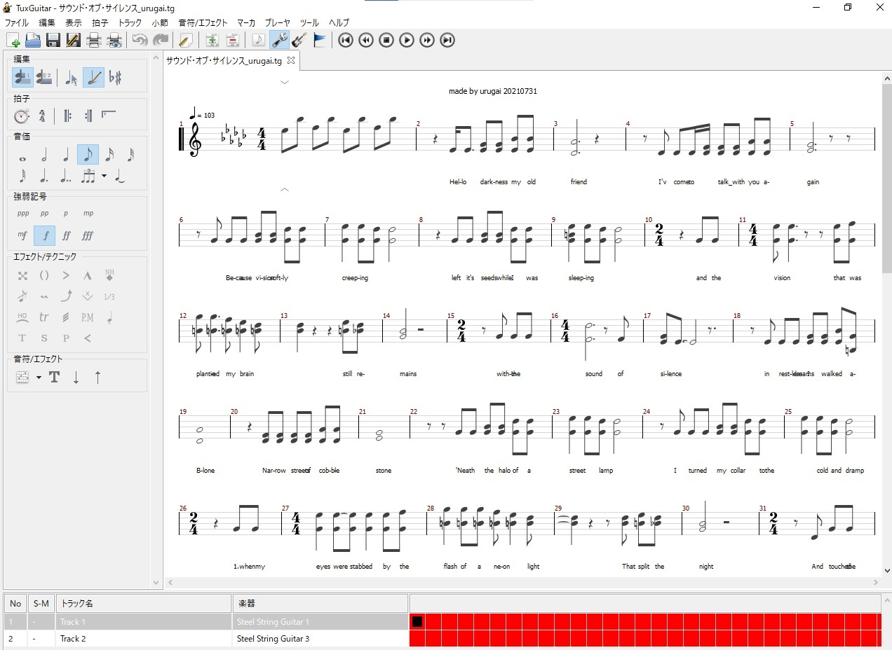The height and width of the screenshot is (664, 892).
Task: Select whole note duration
Action: pyautogui.click(x=23, y=159)
